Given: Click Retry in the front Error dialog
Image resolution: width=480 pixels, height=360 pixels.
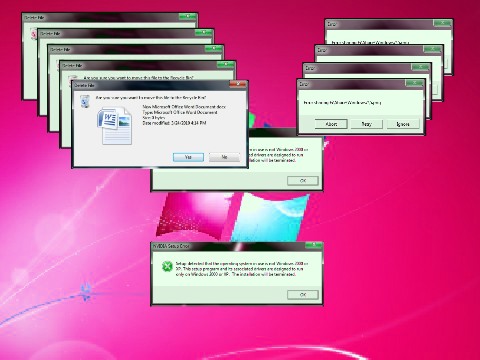Looking at the screenshot, I should 367,124.
